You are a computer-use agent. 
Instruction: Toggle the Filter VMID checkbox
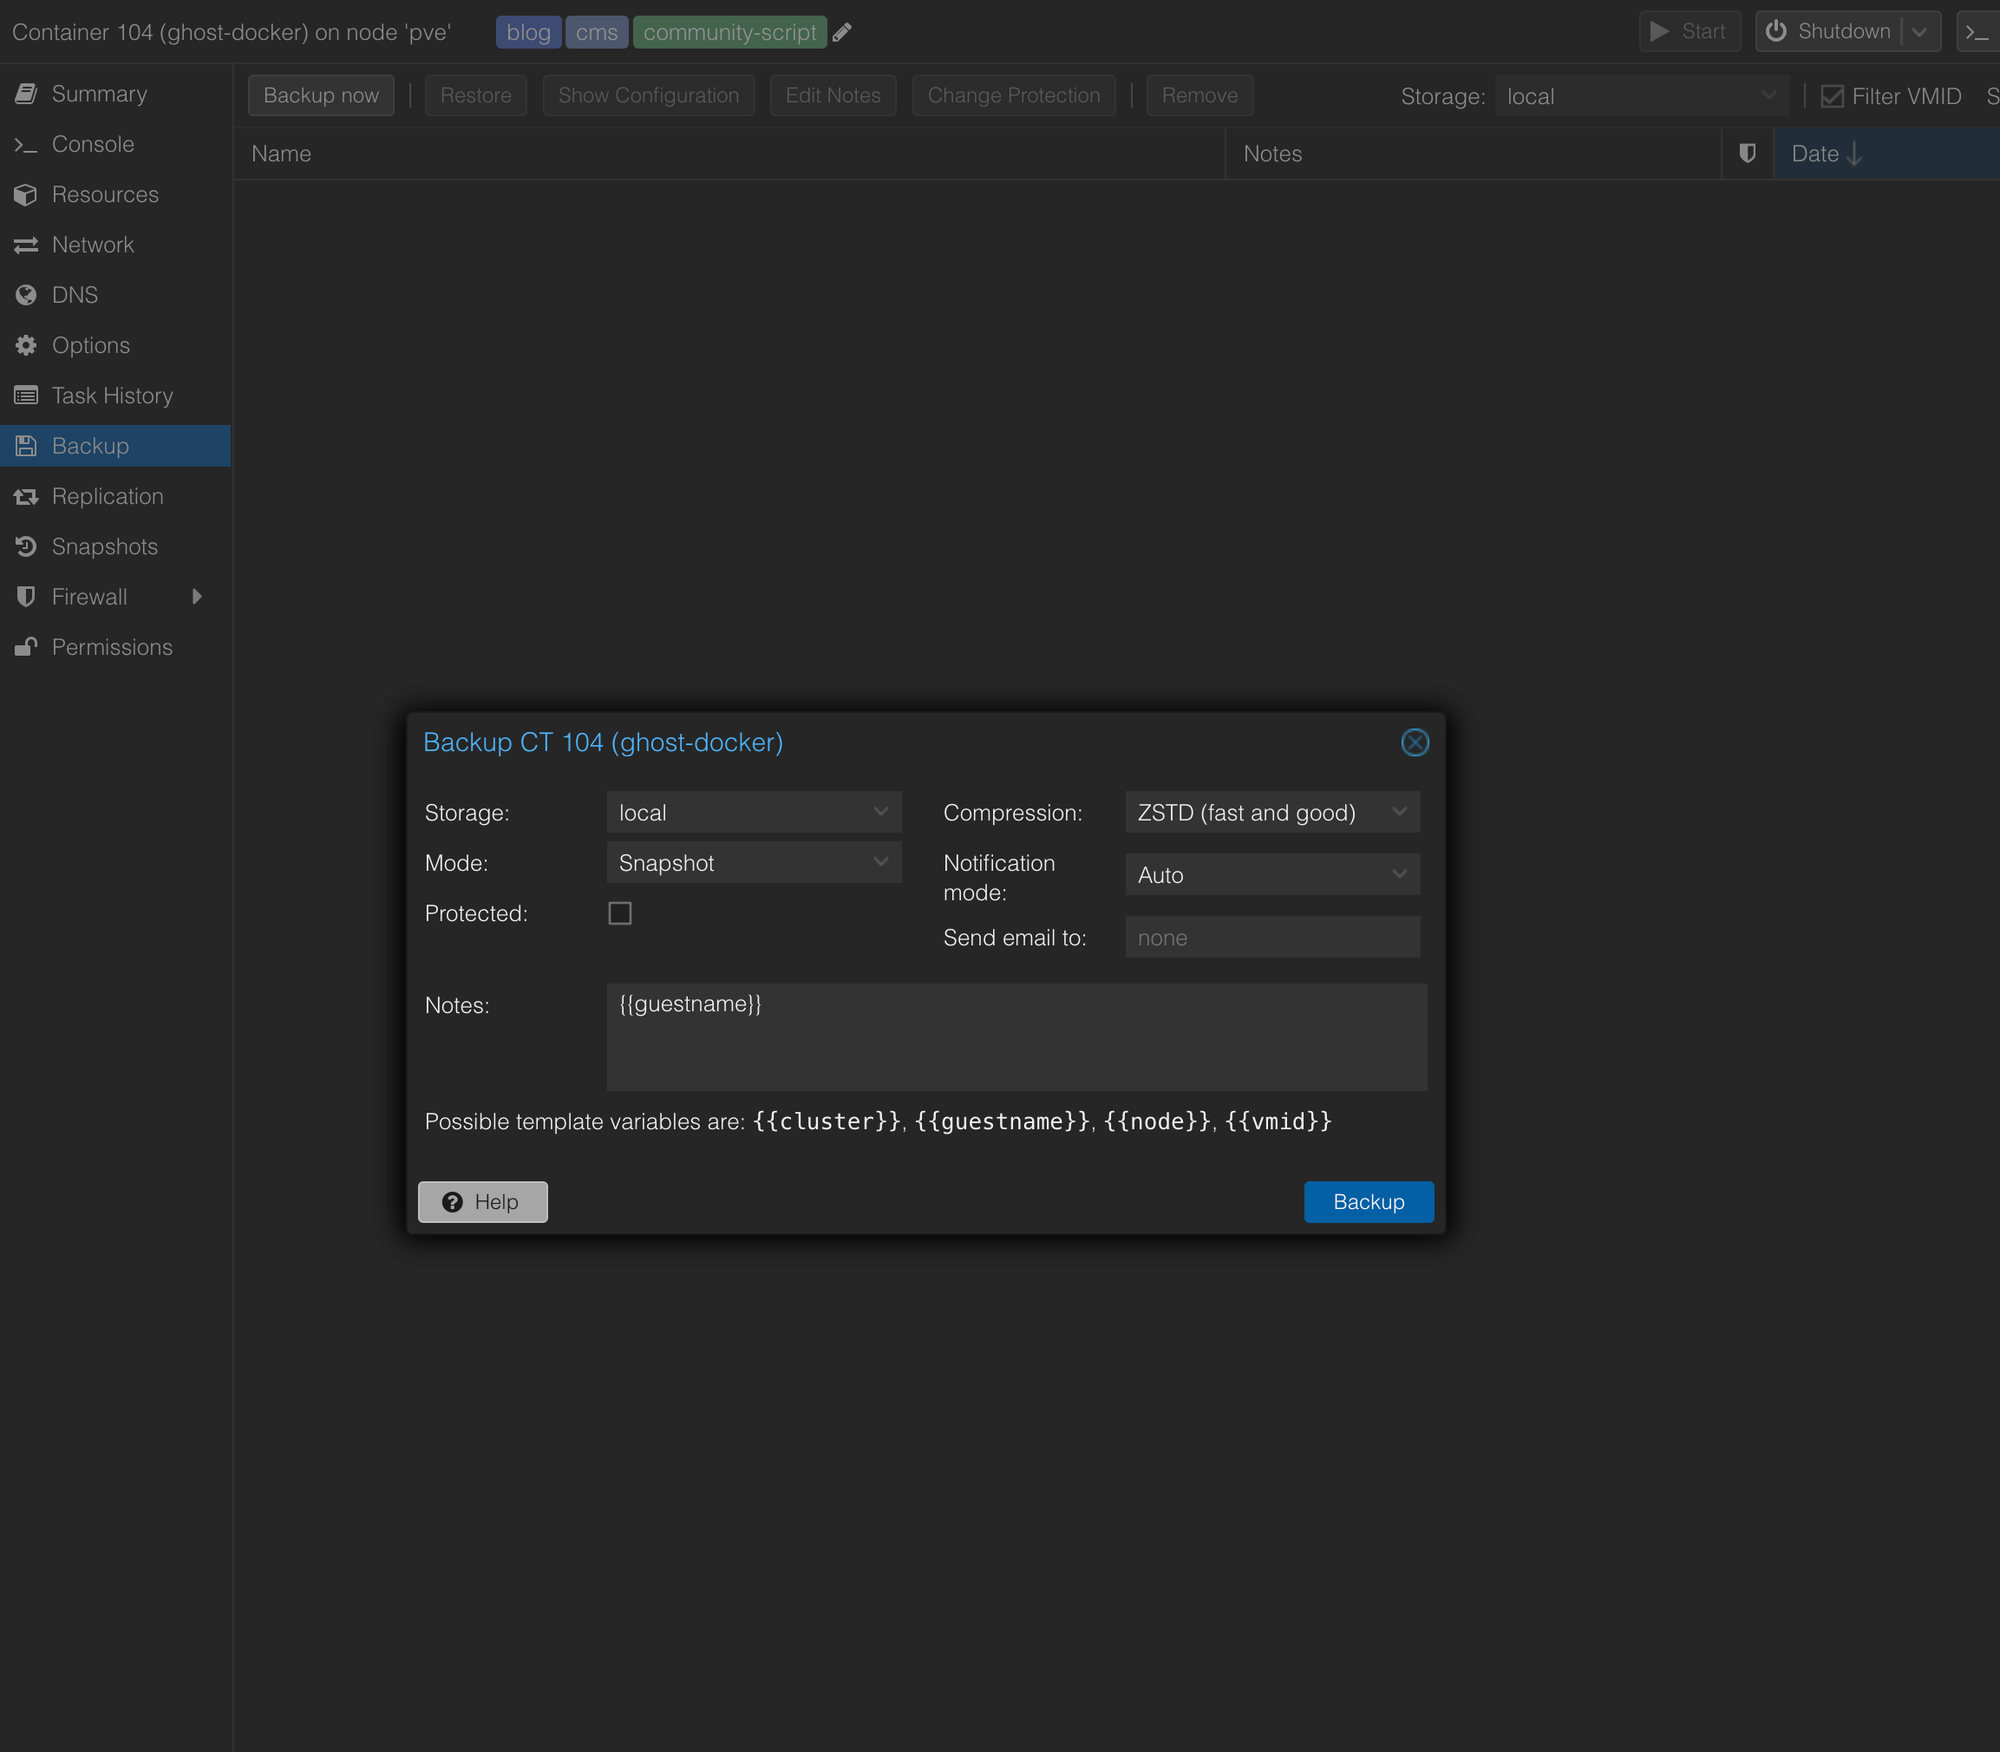1832,96
